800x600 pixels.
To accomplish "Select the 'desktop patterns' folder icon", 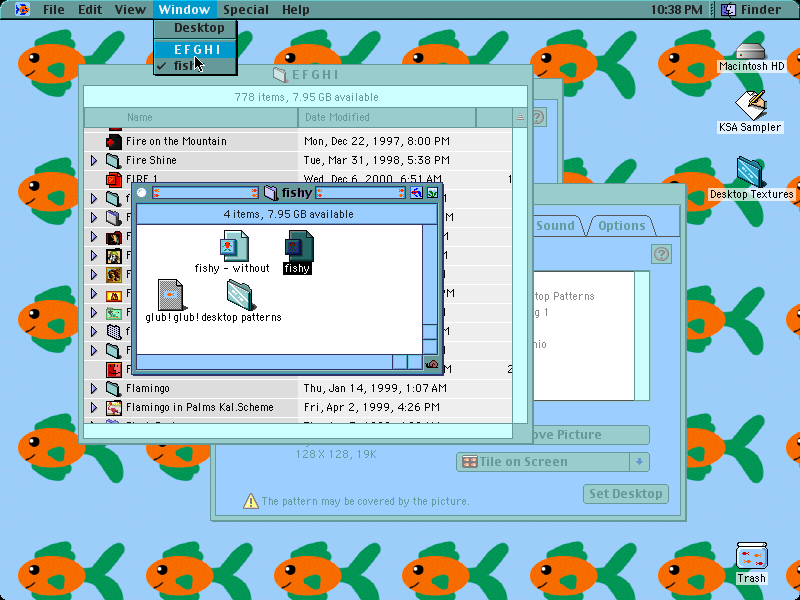I will (240, 294).
